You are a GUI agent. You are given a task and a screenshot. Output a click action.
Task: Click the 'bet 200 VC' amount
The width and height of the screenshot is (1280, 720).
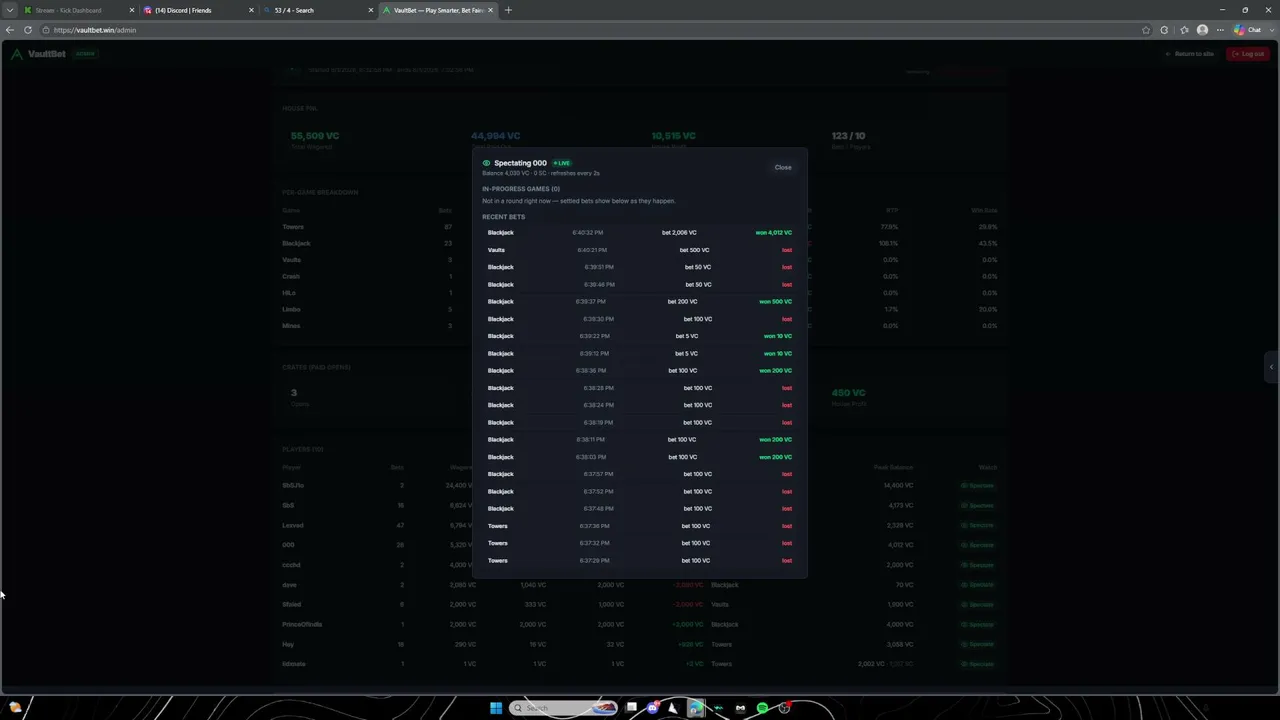coord(682,302)
